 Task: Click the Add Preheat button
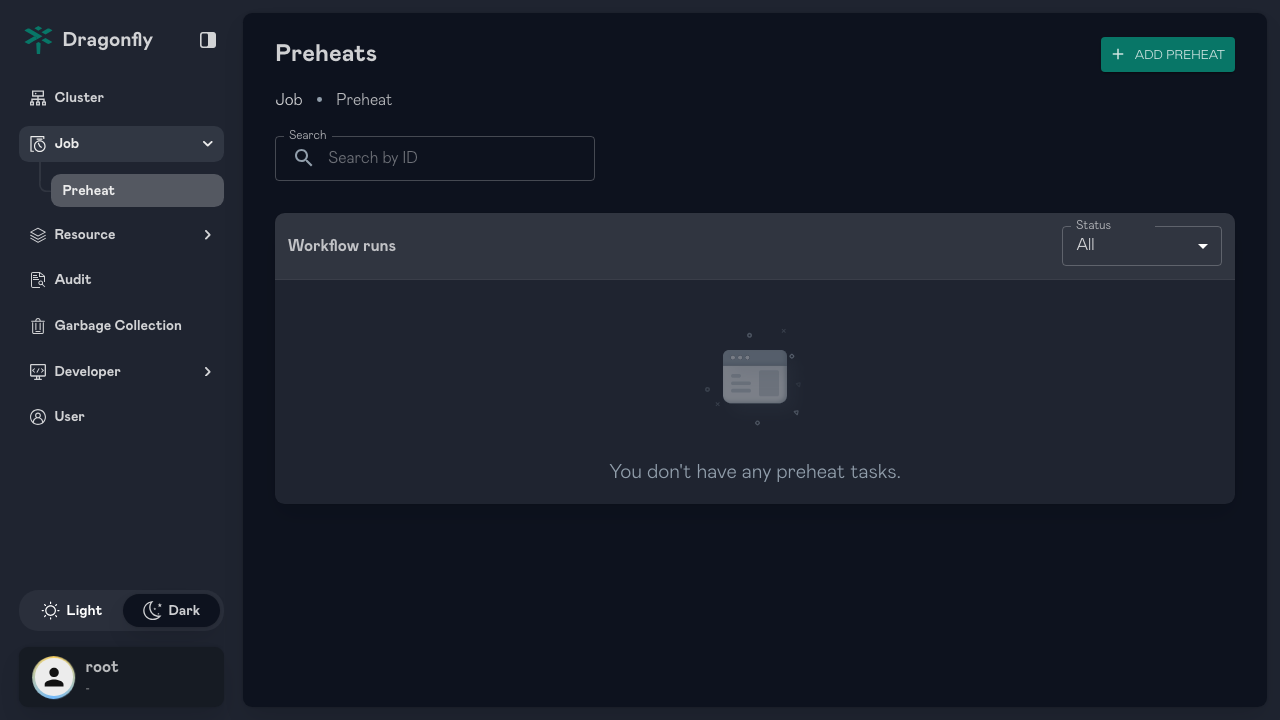click(x=1168, y=55)
